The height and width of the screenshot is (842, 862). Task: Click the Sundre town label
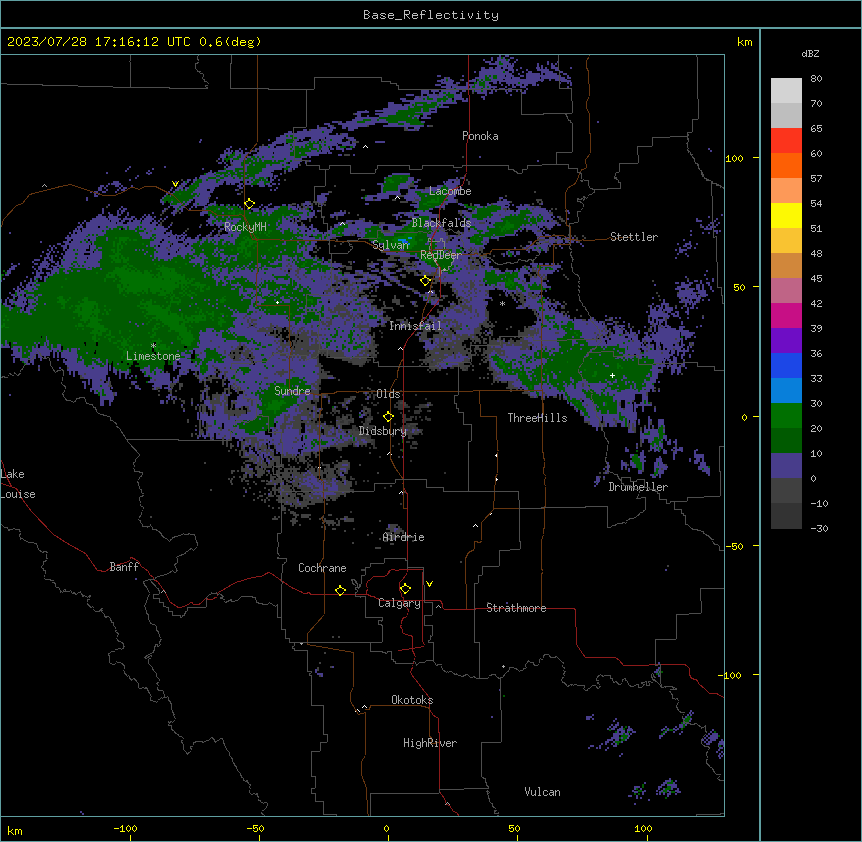292,391
